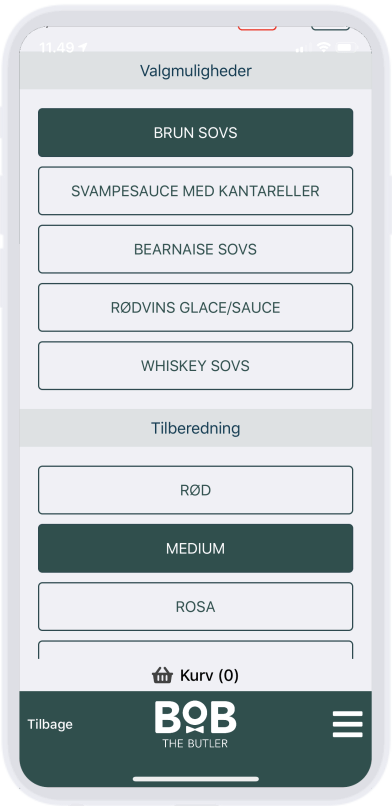Tap the partially visible option below ROSA
Screen dimensions: 392x806
coord(195,650)
